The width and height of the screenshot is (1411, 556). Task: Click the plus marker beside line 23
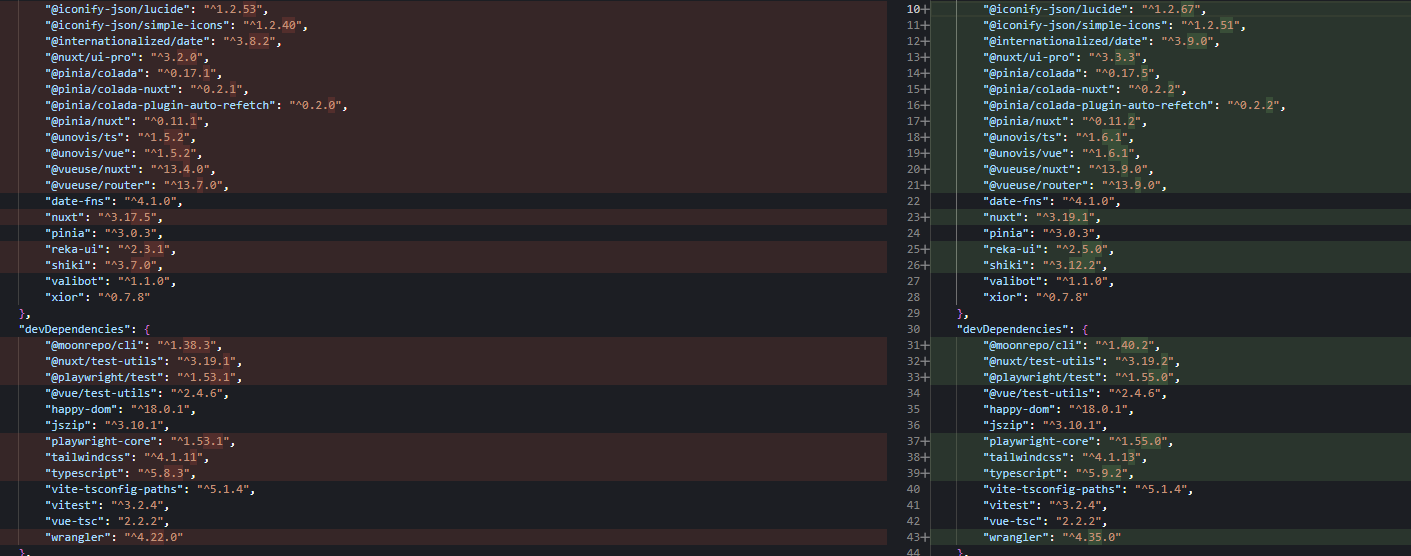click(x=924, y=217)
